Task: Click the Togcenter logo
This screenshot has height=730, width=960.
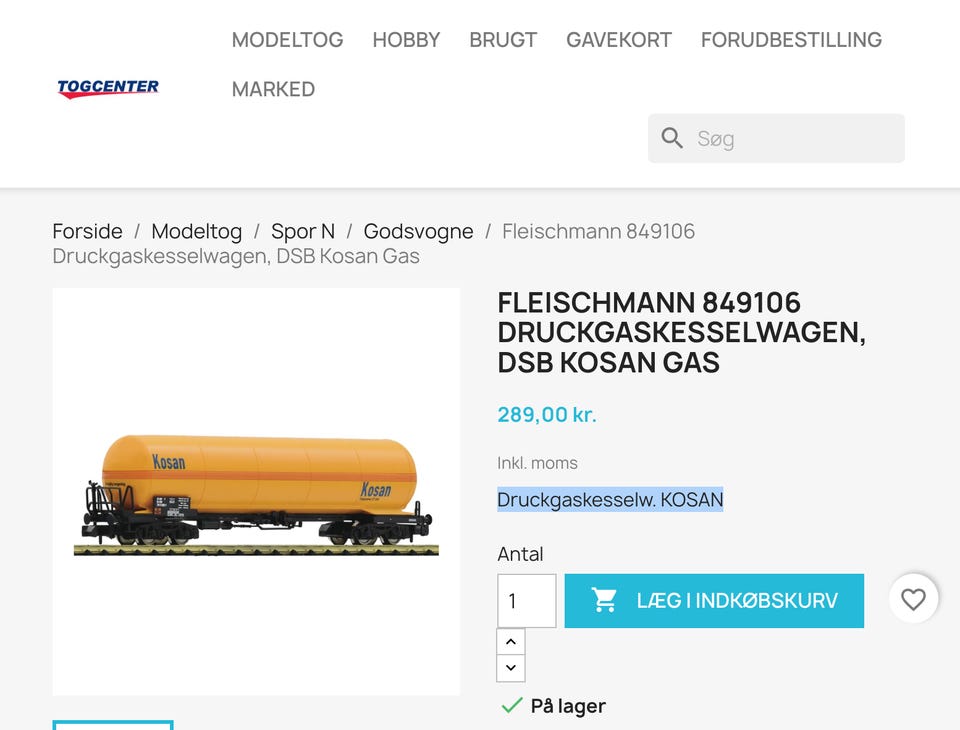Action: 108,88
